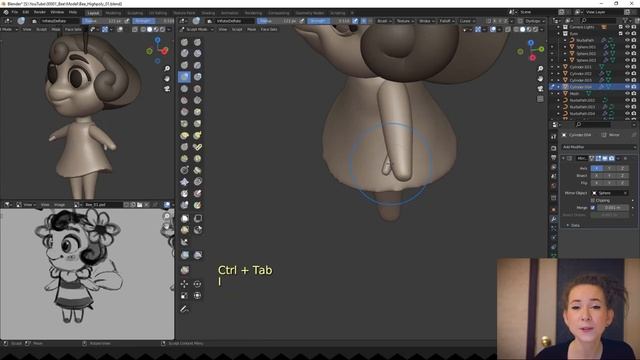Hide Cylinder.004 with its eye icon
The image size is (640, 360).
click(627, 87)
